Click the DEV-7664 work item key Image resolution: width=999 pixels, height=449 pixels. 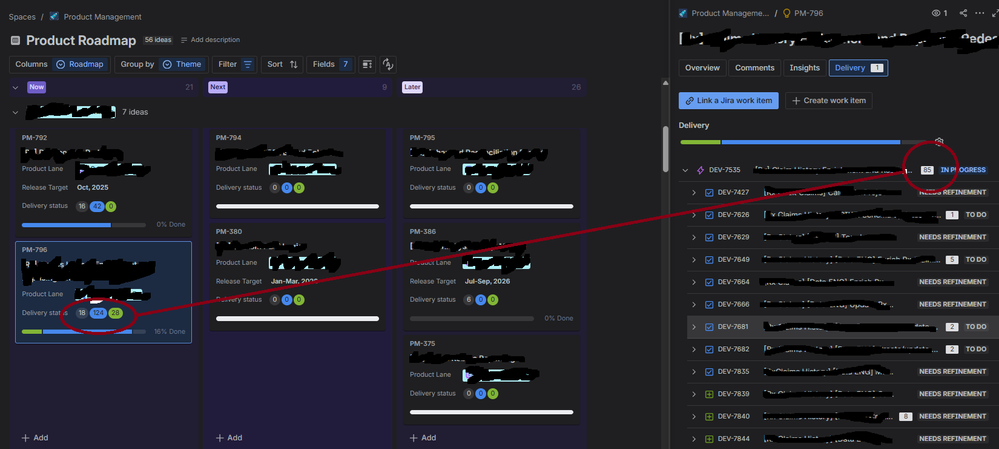[733, 282]
